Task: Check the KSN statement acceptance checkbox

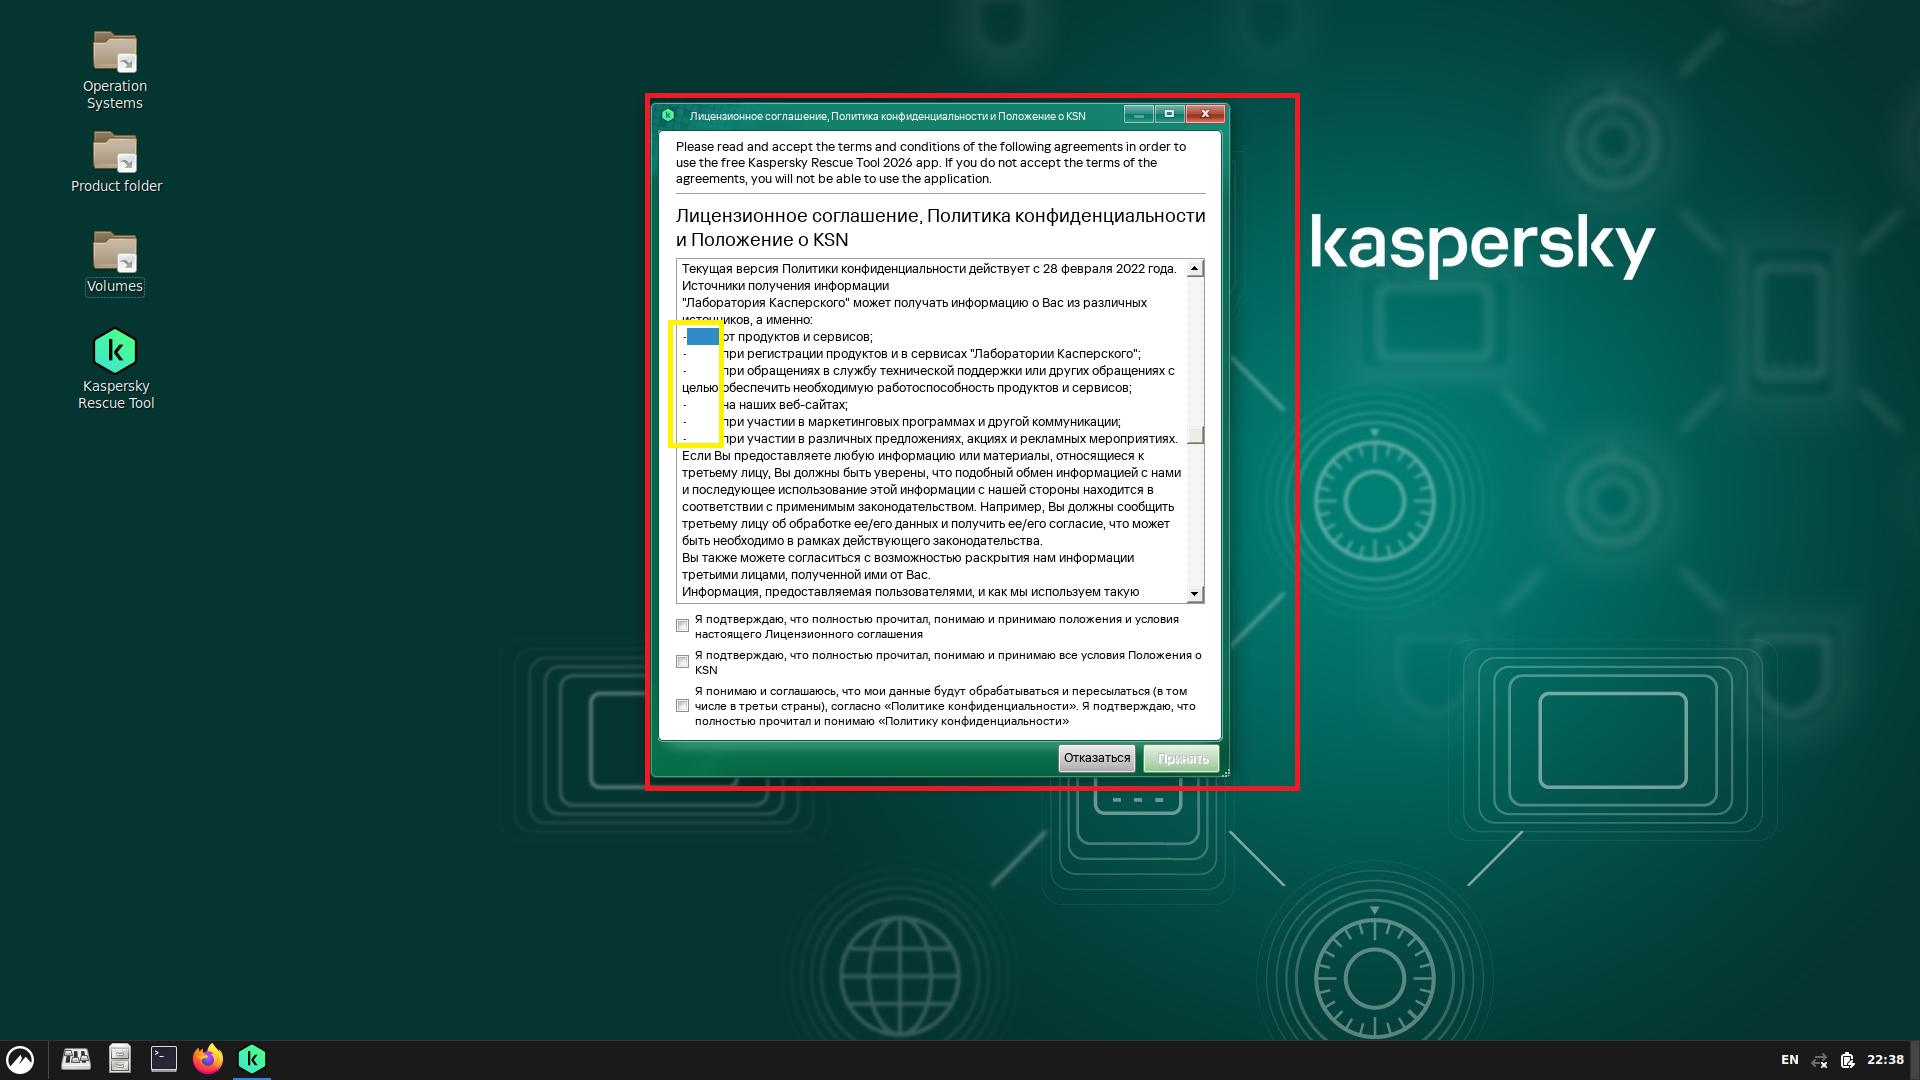Action: (x=682, y=662)
